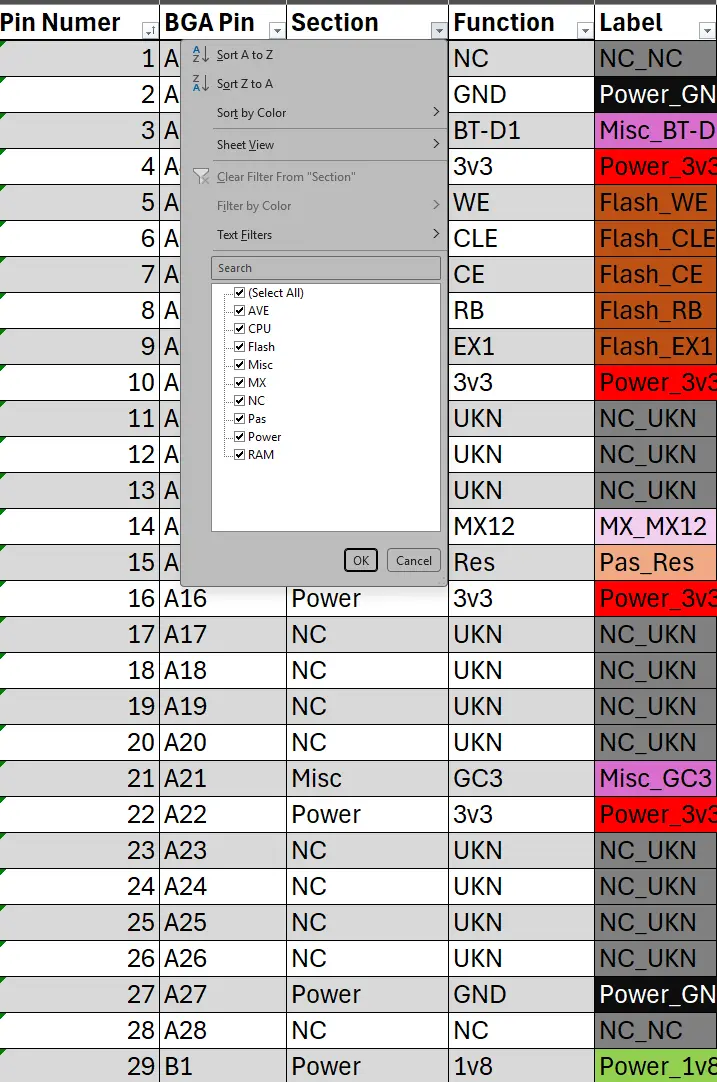Select the CLE function cell
Screen dimensions: 717x1082
coord(521,238)
